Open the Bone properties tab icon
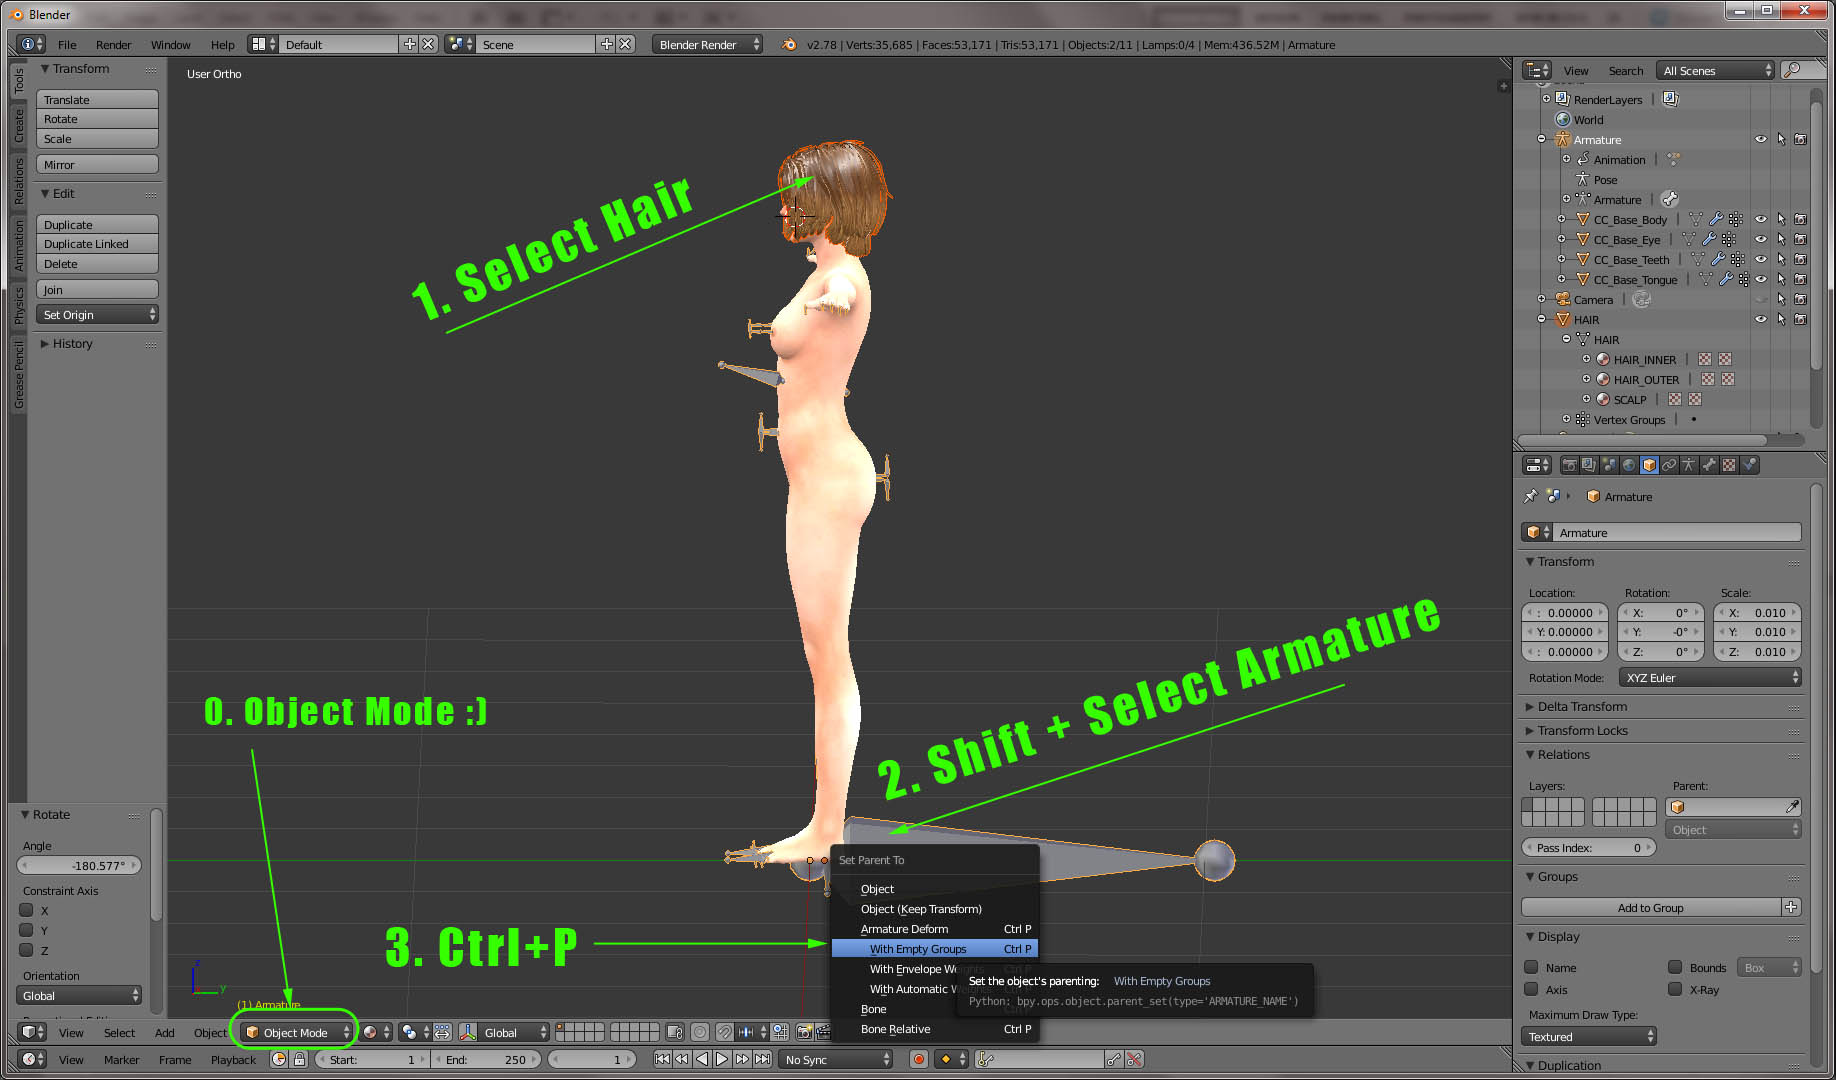Viewport: 1836px width, 1080px height. point(1709,465)
